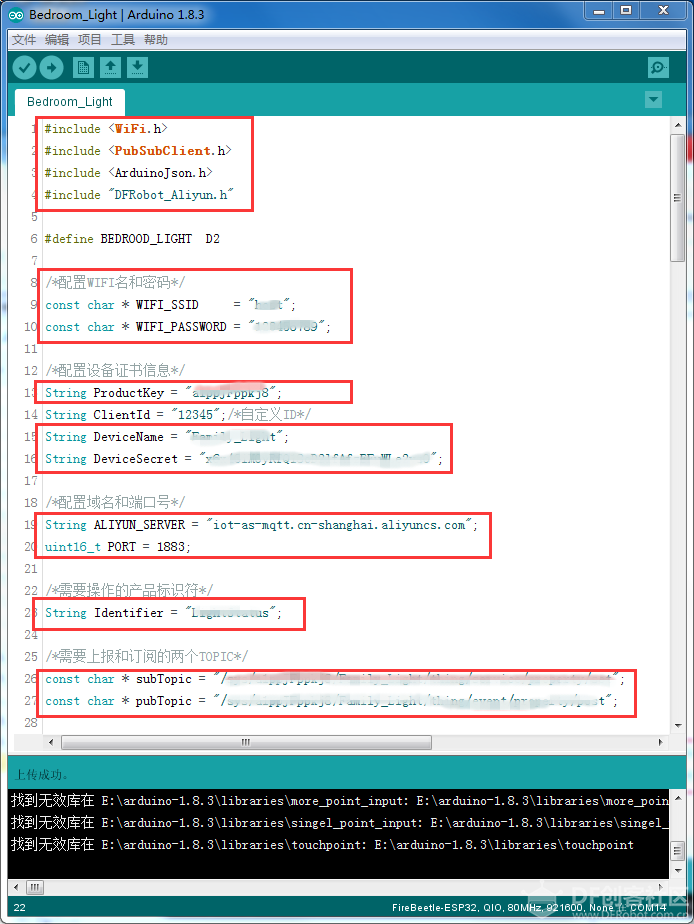Image resolution: width=694 pixels, height=924 pixels.
Task: Click the editor scroll right arrow
Action: pyautogui.click(x=660, y=742)
